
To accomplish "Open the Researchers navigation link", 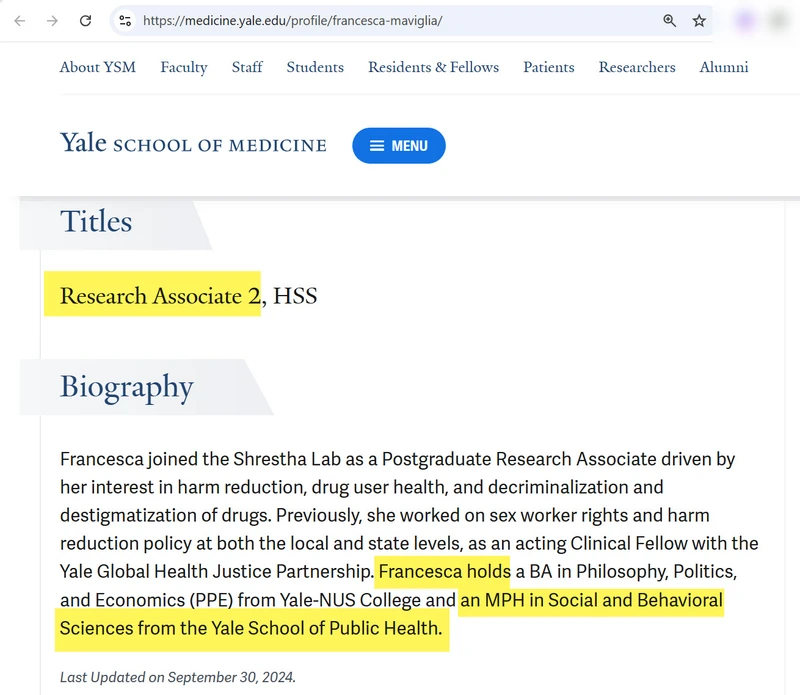I will tap(637, 67).
